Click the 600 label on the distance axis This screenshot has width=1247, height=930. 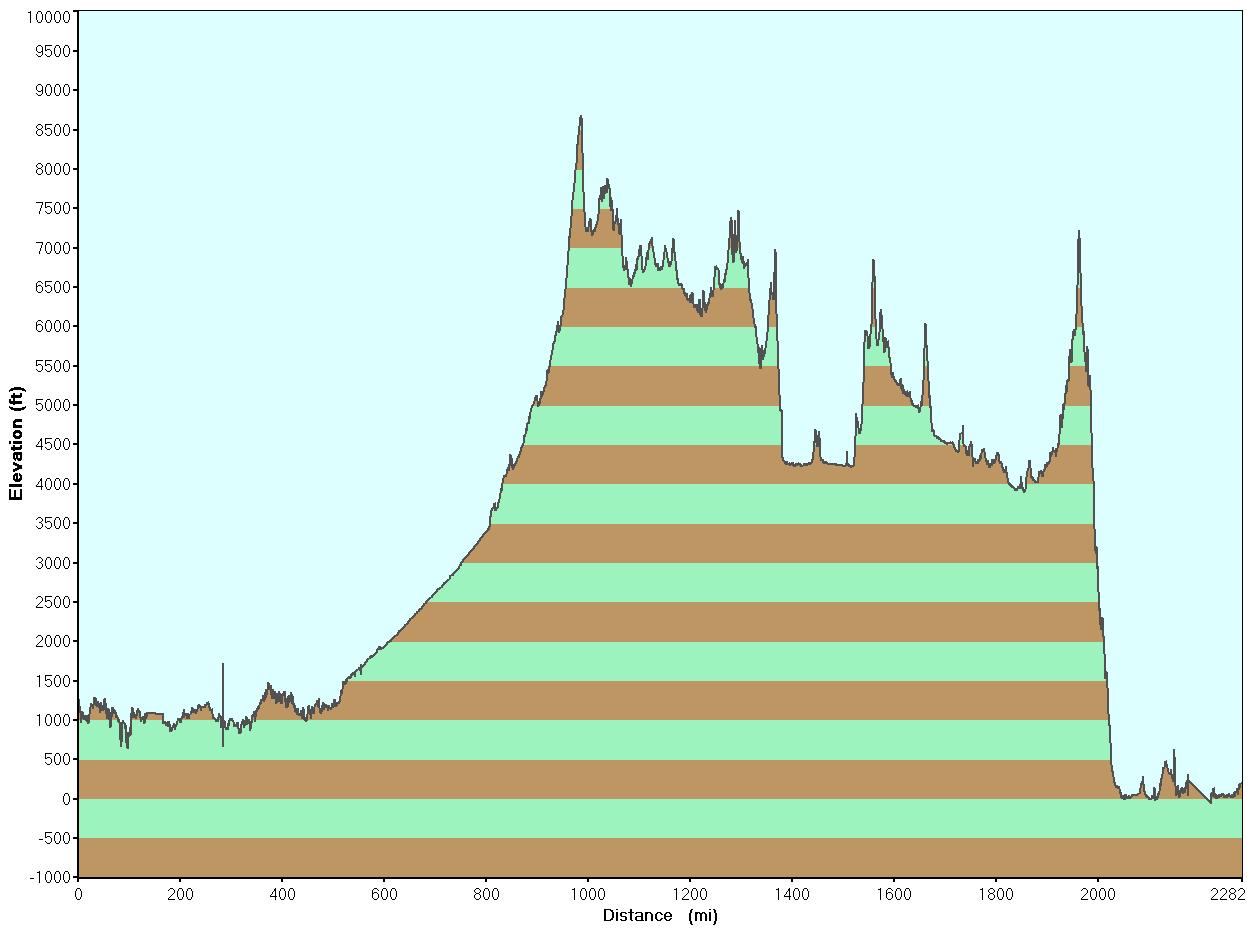pyautogui.click(x=384, y=894)
